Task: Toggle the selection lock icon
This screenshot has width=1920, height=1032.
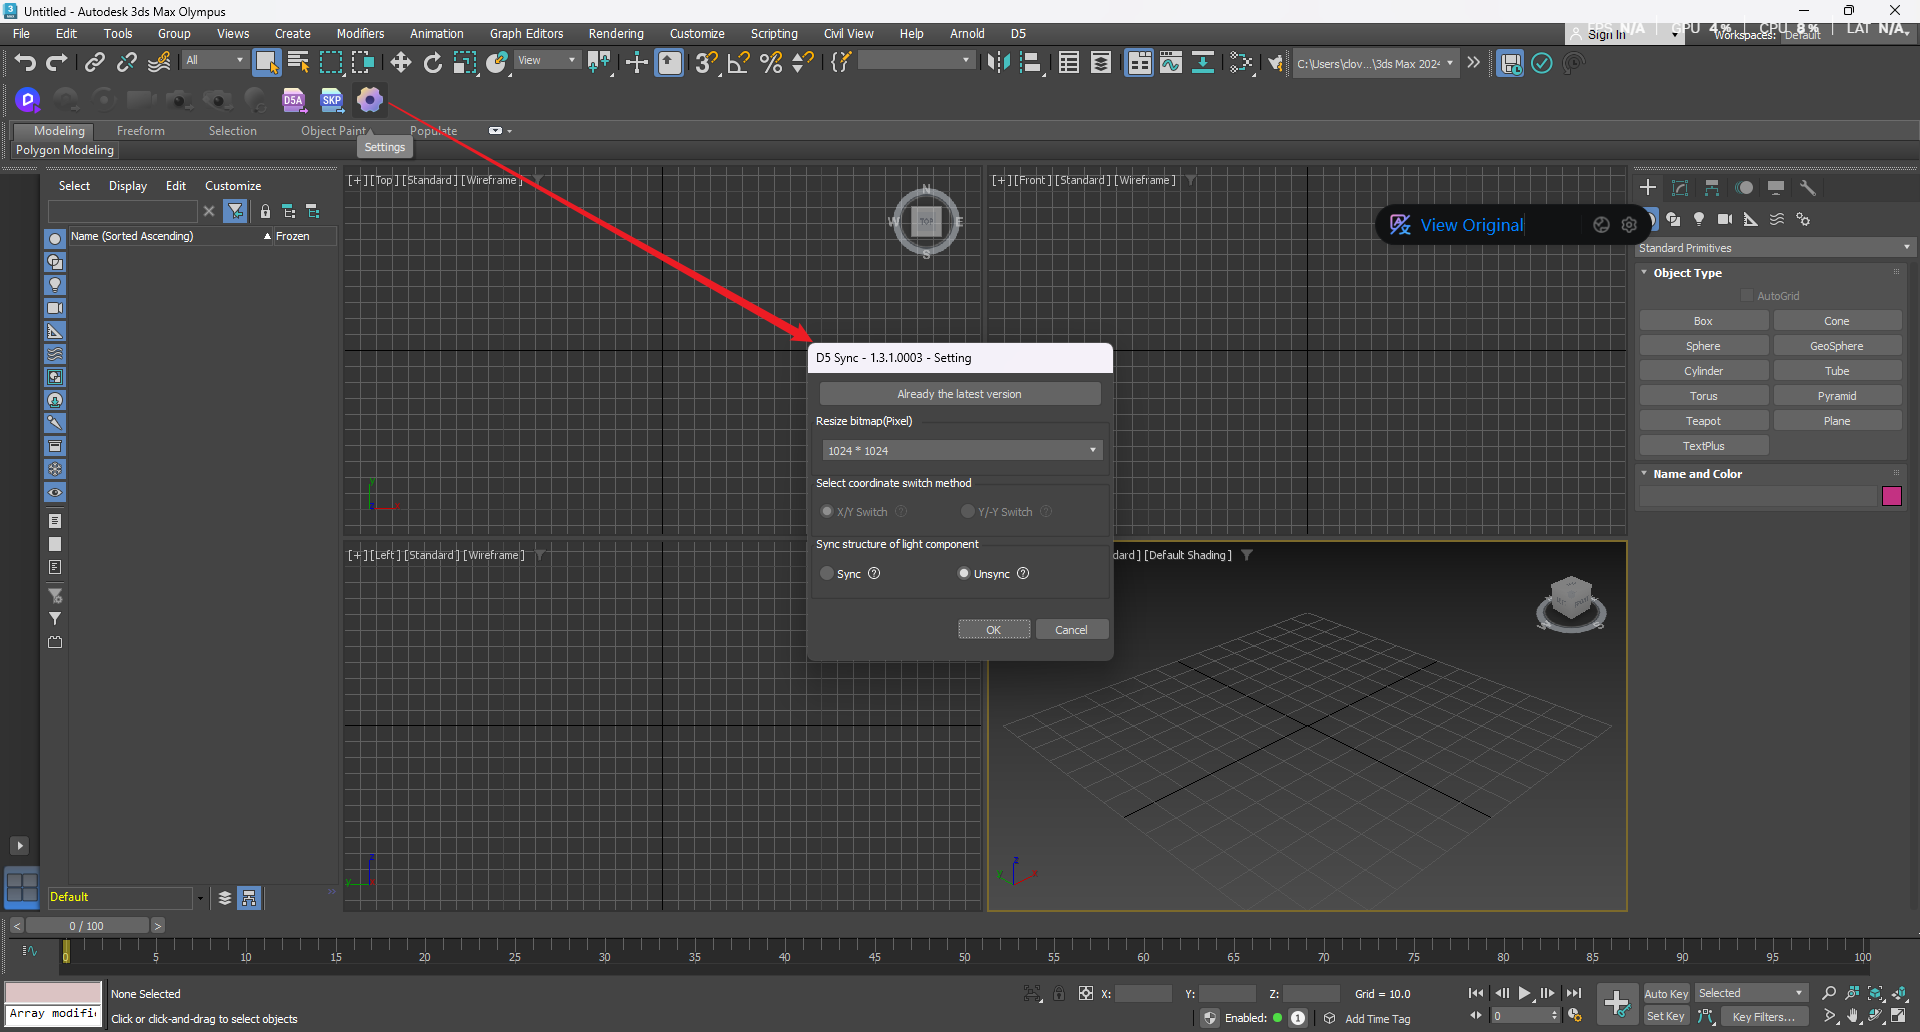Action: (x=1059, y=994)
